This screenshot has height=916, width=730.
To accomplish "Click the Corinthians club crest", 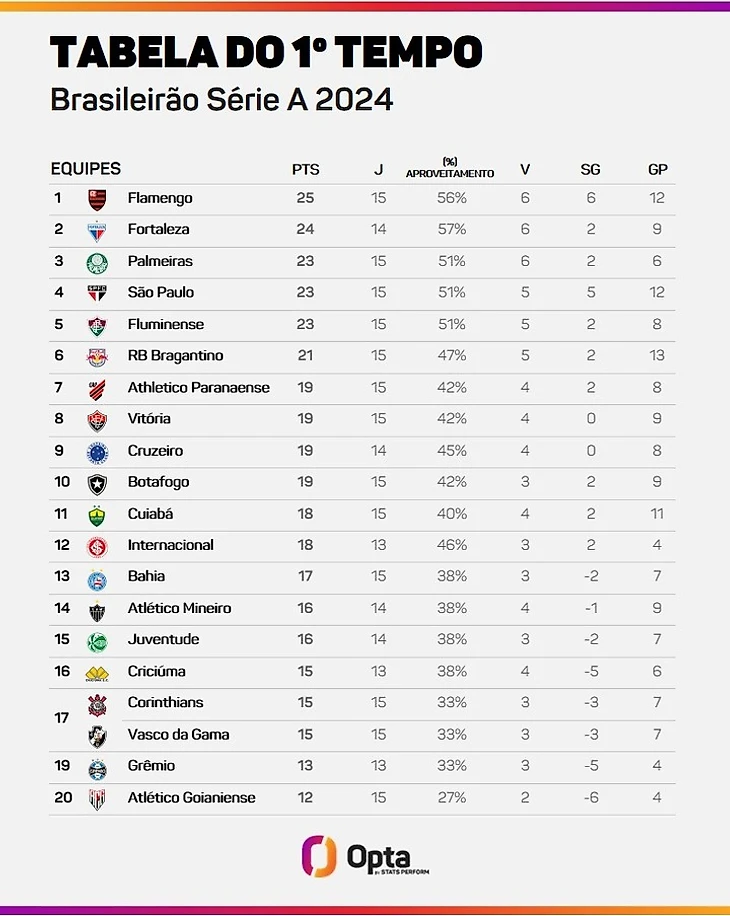I will click(x=97, y=704).
